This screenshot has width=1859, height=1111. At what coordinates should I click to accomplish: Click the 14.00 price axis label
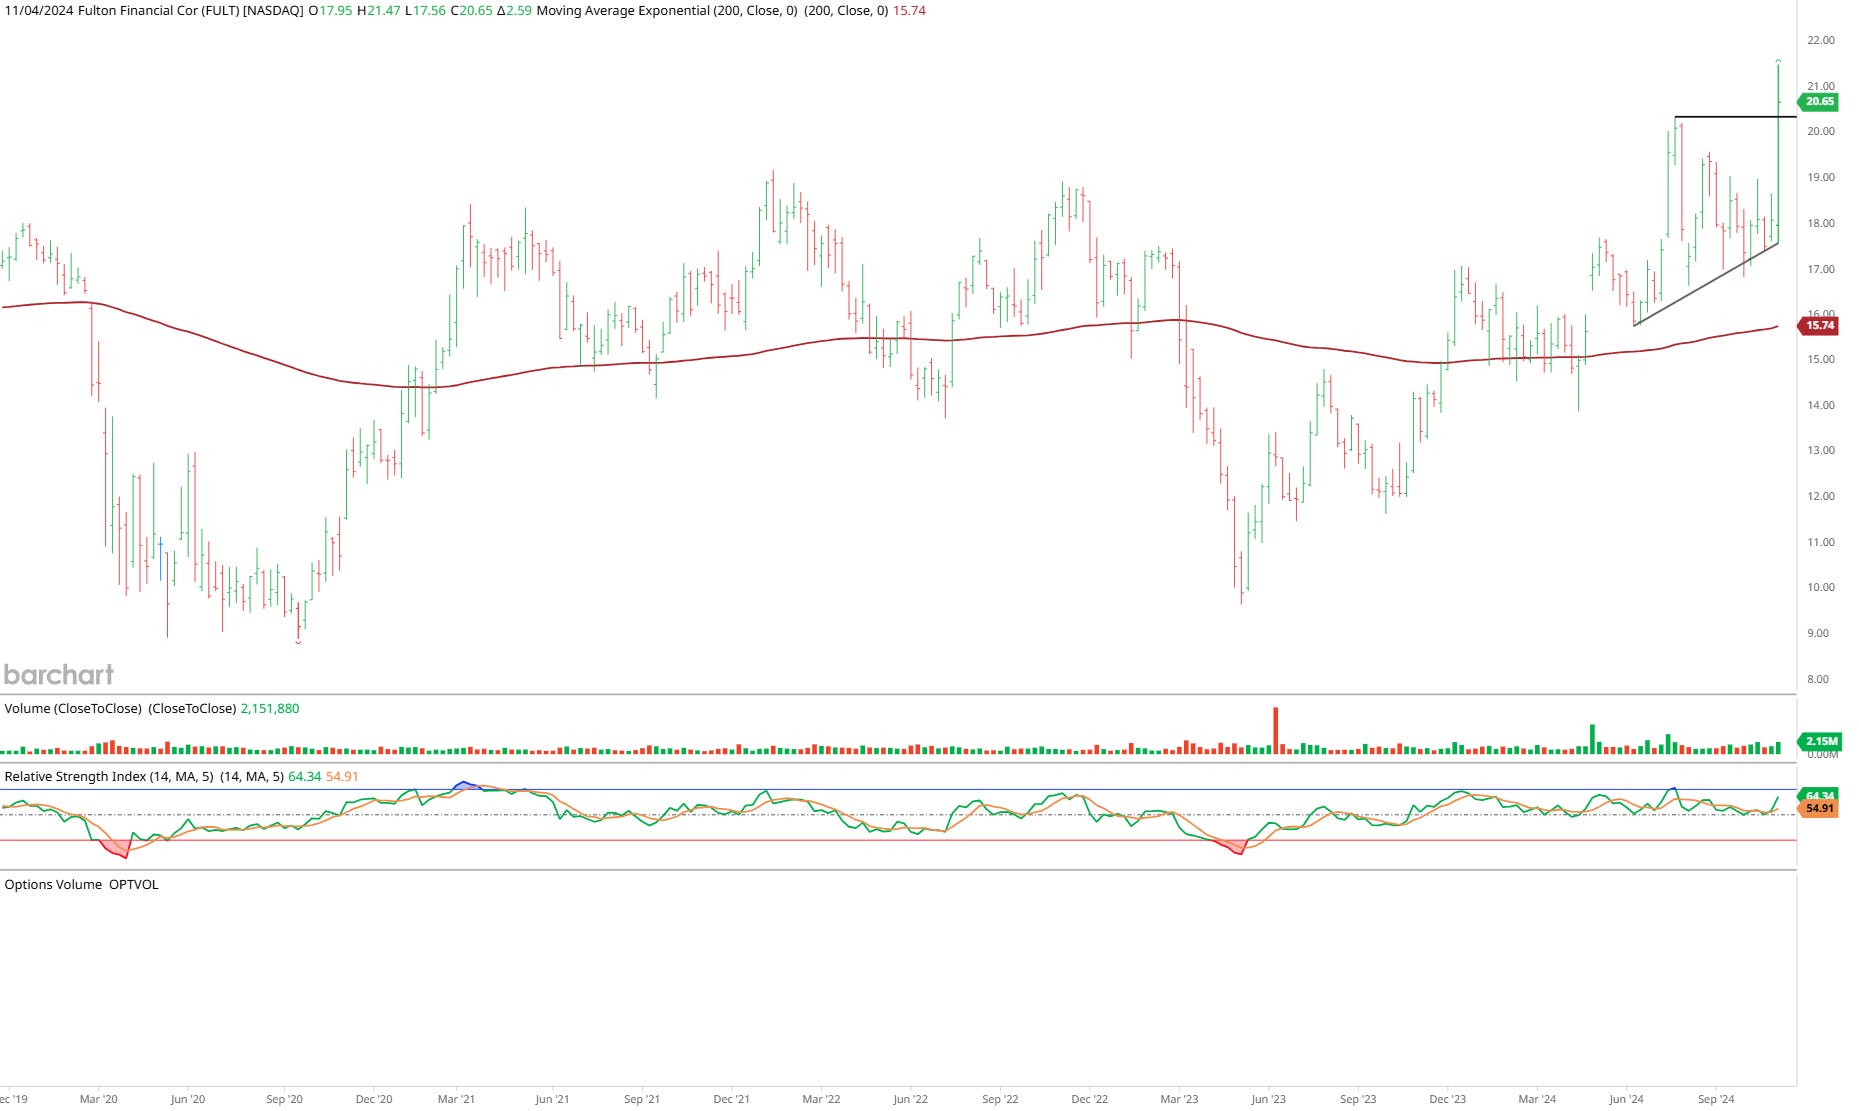[1821, 405]
